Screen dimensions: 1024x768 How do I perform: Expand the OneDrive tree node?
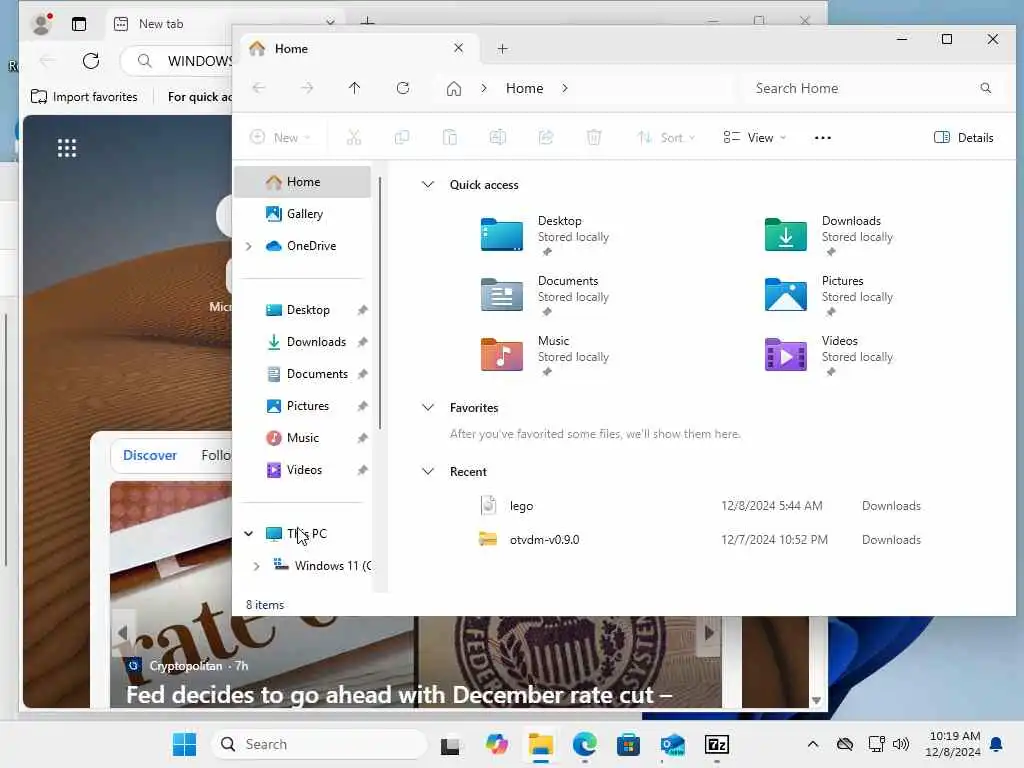click(249, 246)
